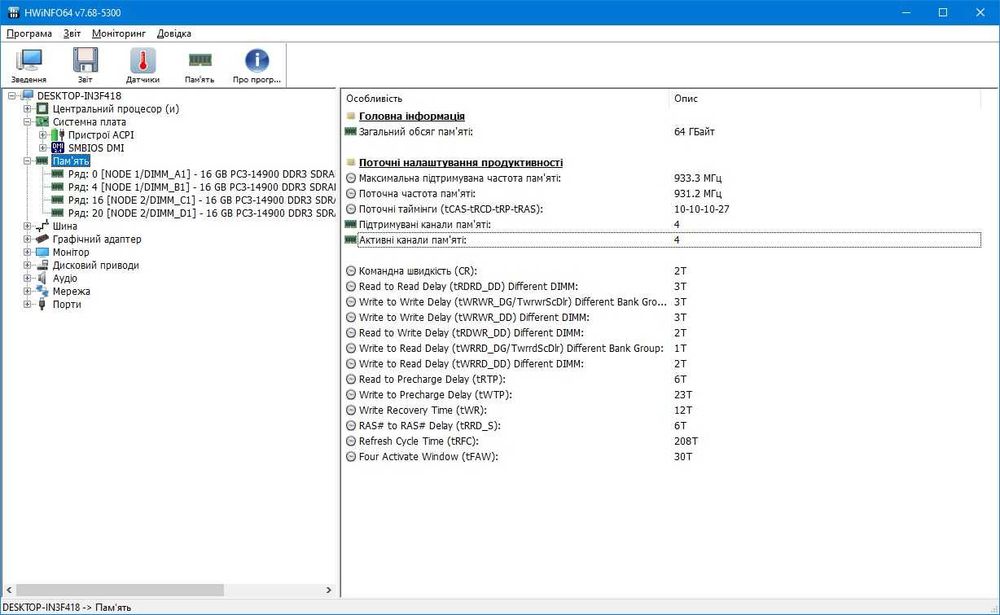Click the Поточні налаштування продуктивності heading

460,163
